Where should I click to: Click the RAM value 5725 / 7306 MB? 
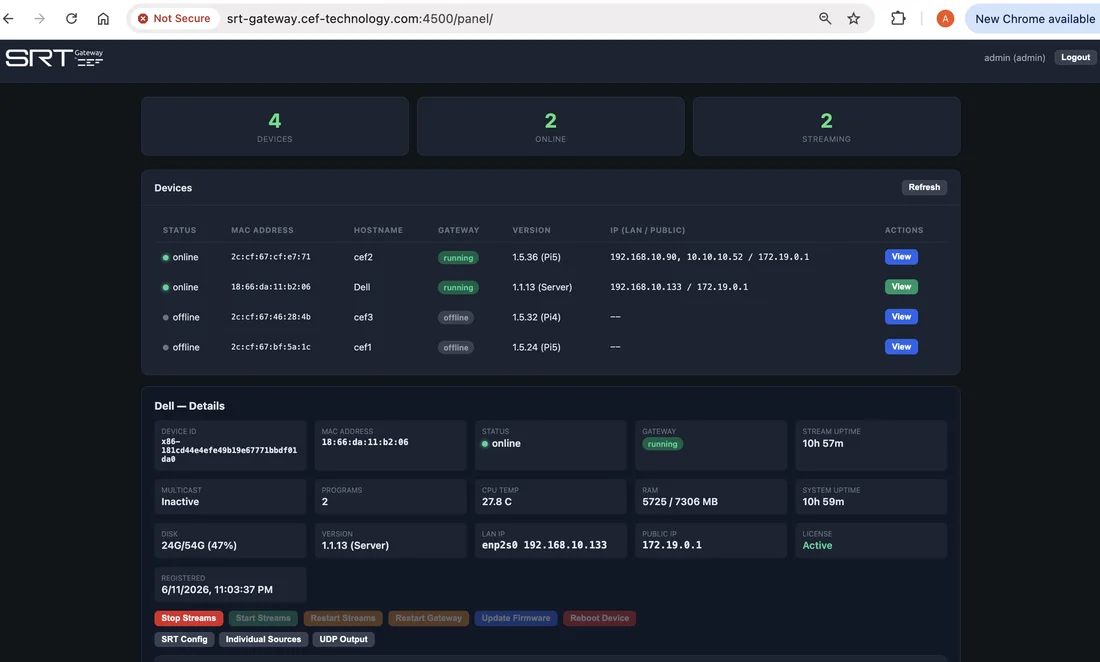(x=680, y=502)
